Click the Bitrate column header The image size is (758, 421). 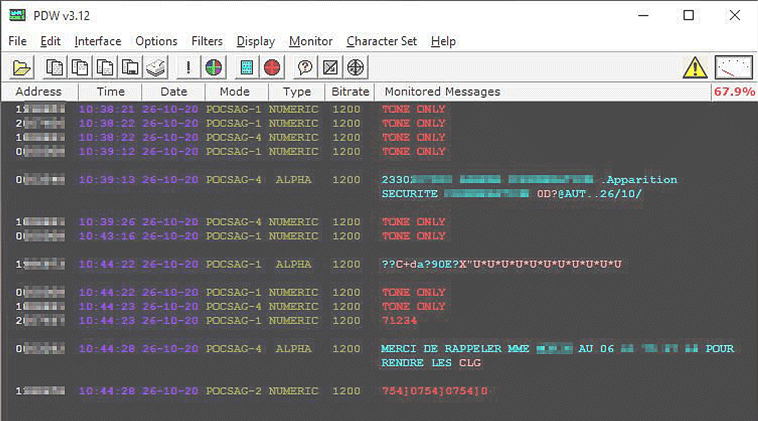(x=350, y=91)
